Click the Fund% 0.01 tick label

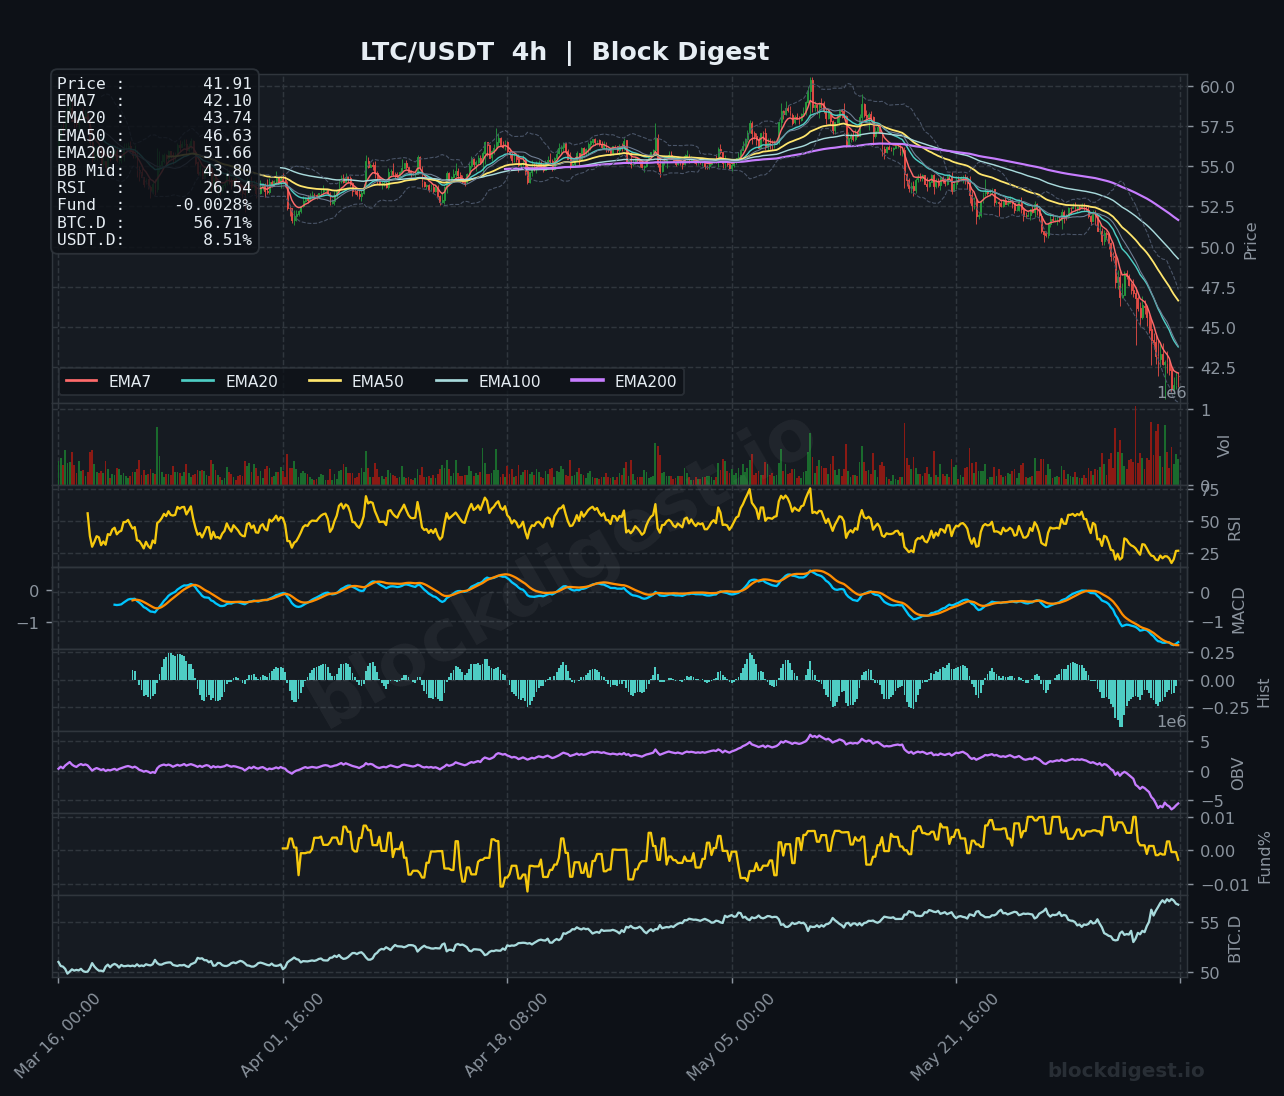pyautogui.click(x=1217, y=818)
